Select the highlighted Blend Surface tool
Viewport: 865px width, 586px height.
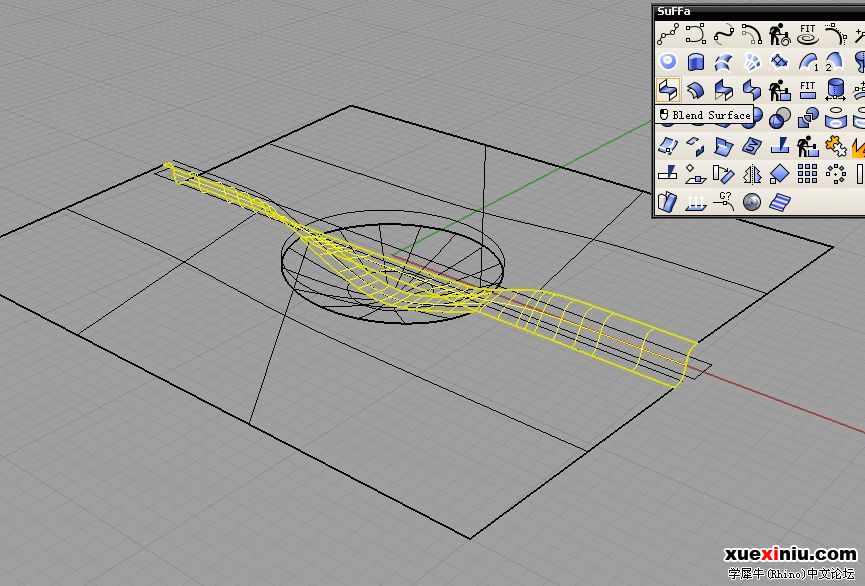668,90
